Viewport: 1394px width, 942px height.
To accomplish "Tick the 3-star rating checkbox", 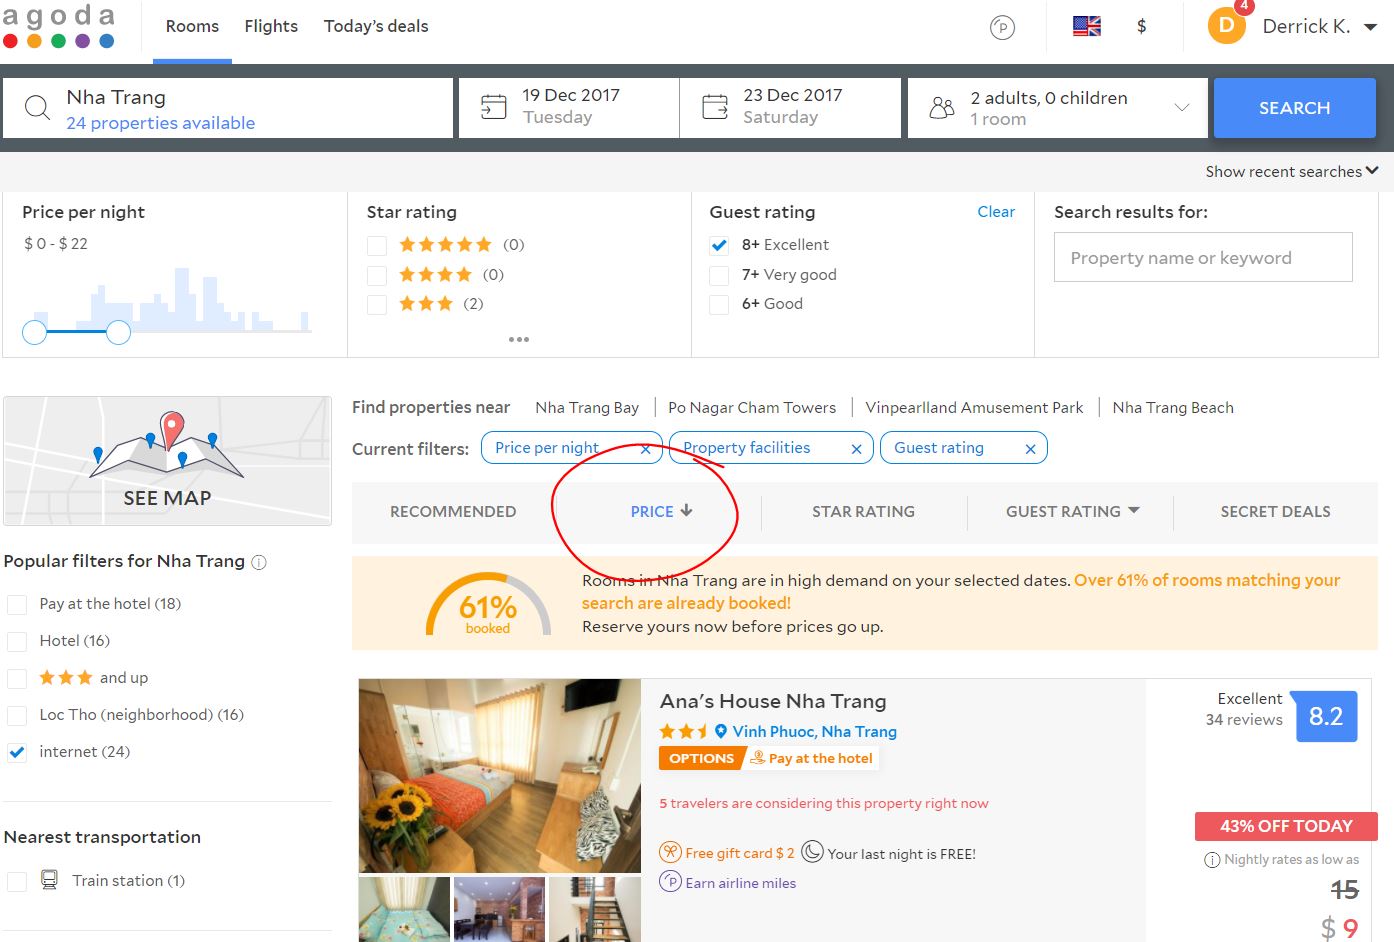I will click(x=377, y=304).
